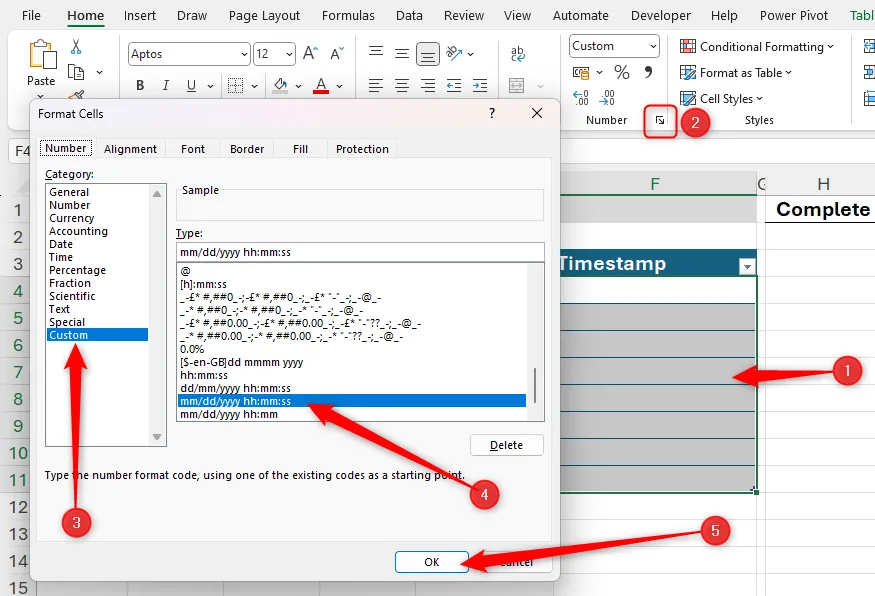The width and height of the screenshot is (875, 596).
Task: Toggle Italic formatting
Action: pos(165,85)
